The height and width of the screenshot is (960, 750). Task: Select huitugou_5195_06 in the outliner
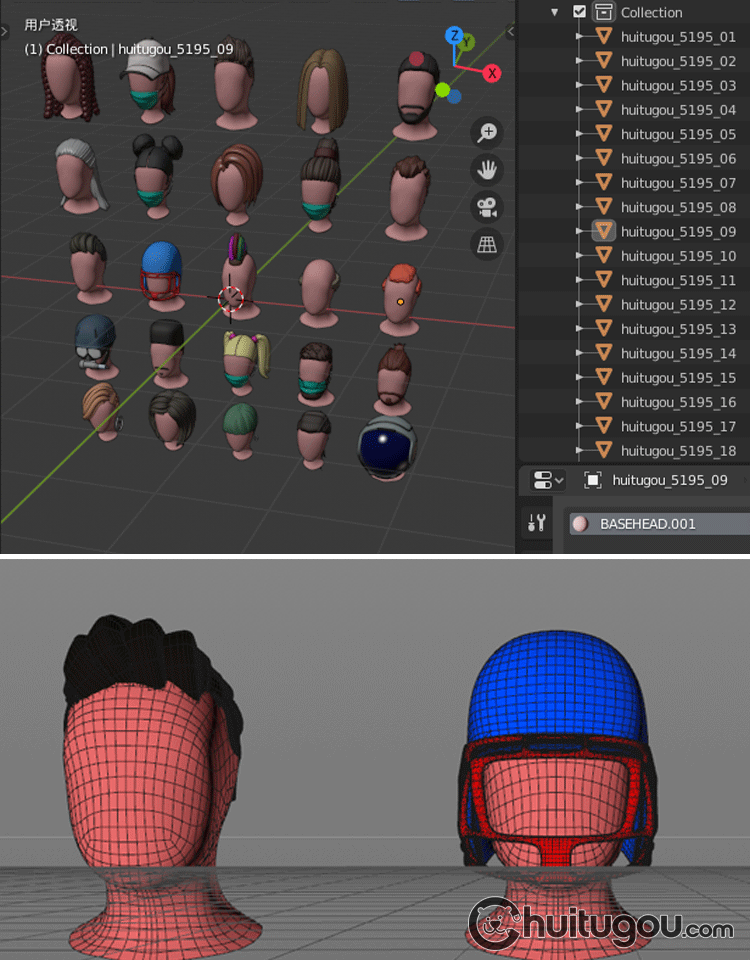click(678, 159)
